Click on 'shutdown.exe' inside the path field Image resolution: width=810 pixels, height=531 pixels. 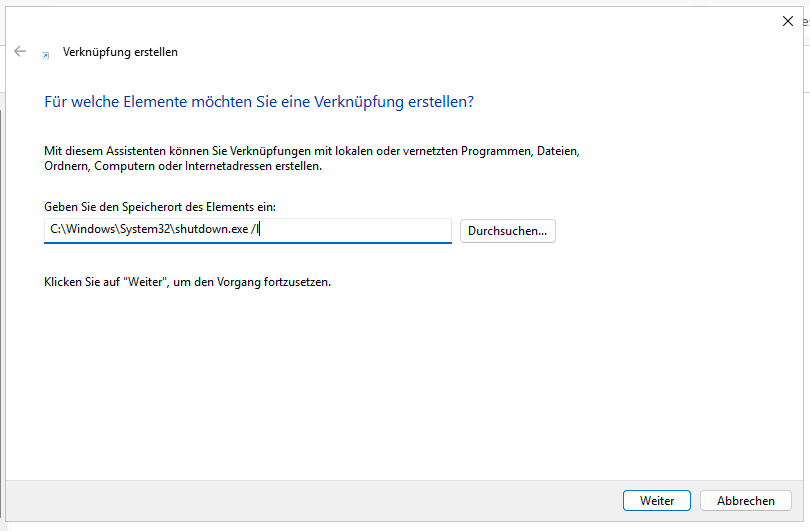tap(212, 231)
